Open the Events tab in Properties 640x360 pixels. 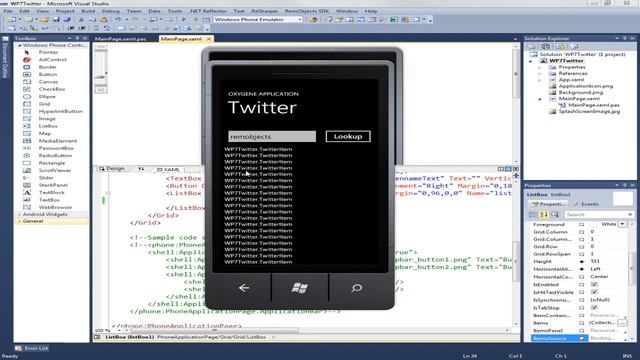point(587,204)
